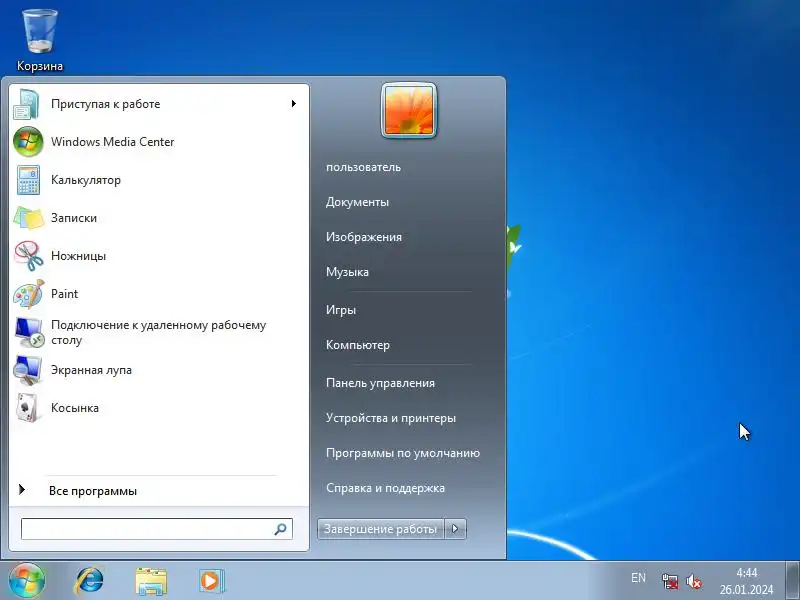Viewport: 800px width, 600px height.
Task: Open Internet Explorer from taskbar
Action: (89, 581)
